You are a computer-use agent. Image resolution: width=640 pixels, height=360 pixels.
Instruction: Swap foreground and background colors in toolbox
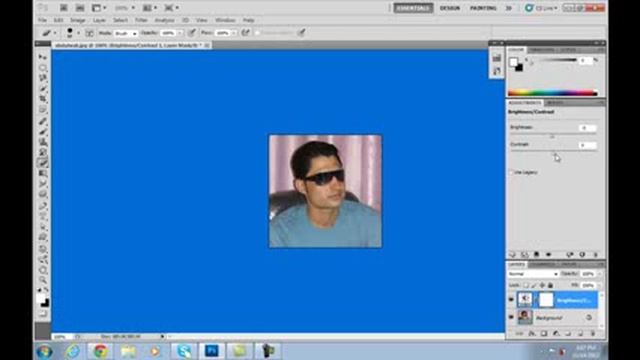point(46,290)
